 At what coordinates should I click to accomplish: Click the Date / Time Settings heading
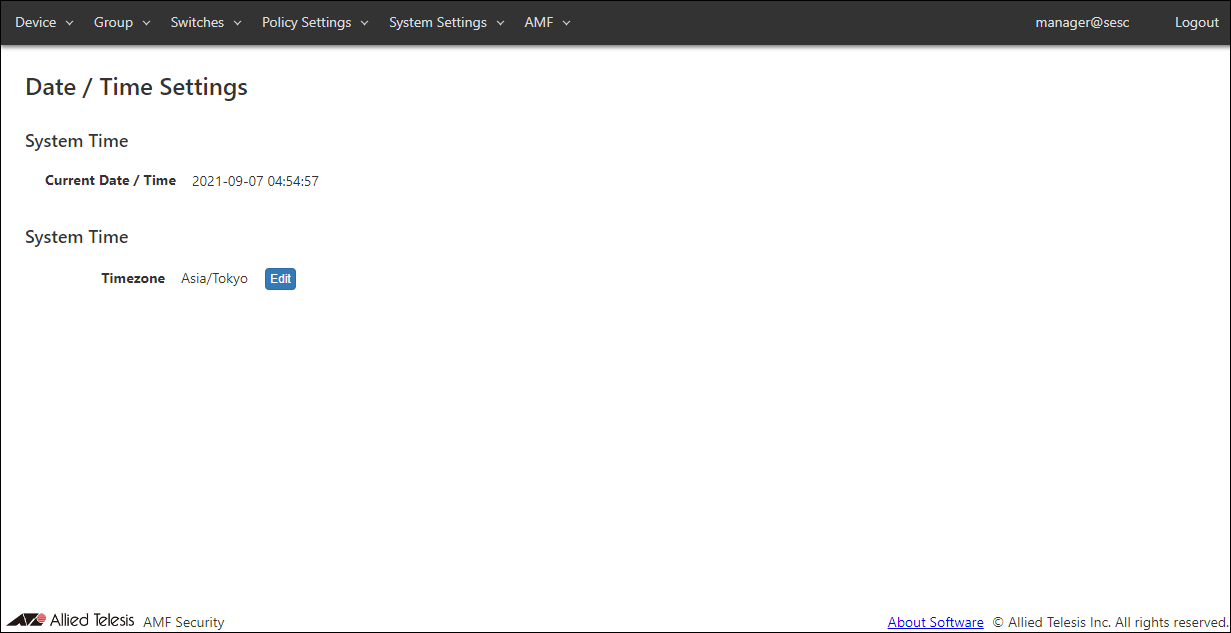pos(136,87)
